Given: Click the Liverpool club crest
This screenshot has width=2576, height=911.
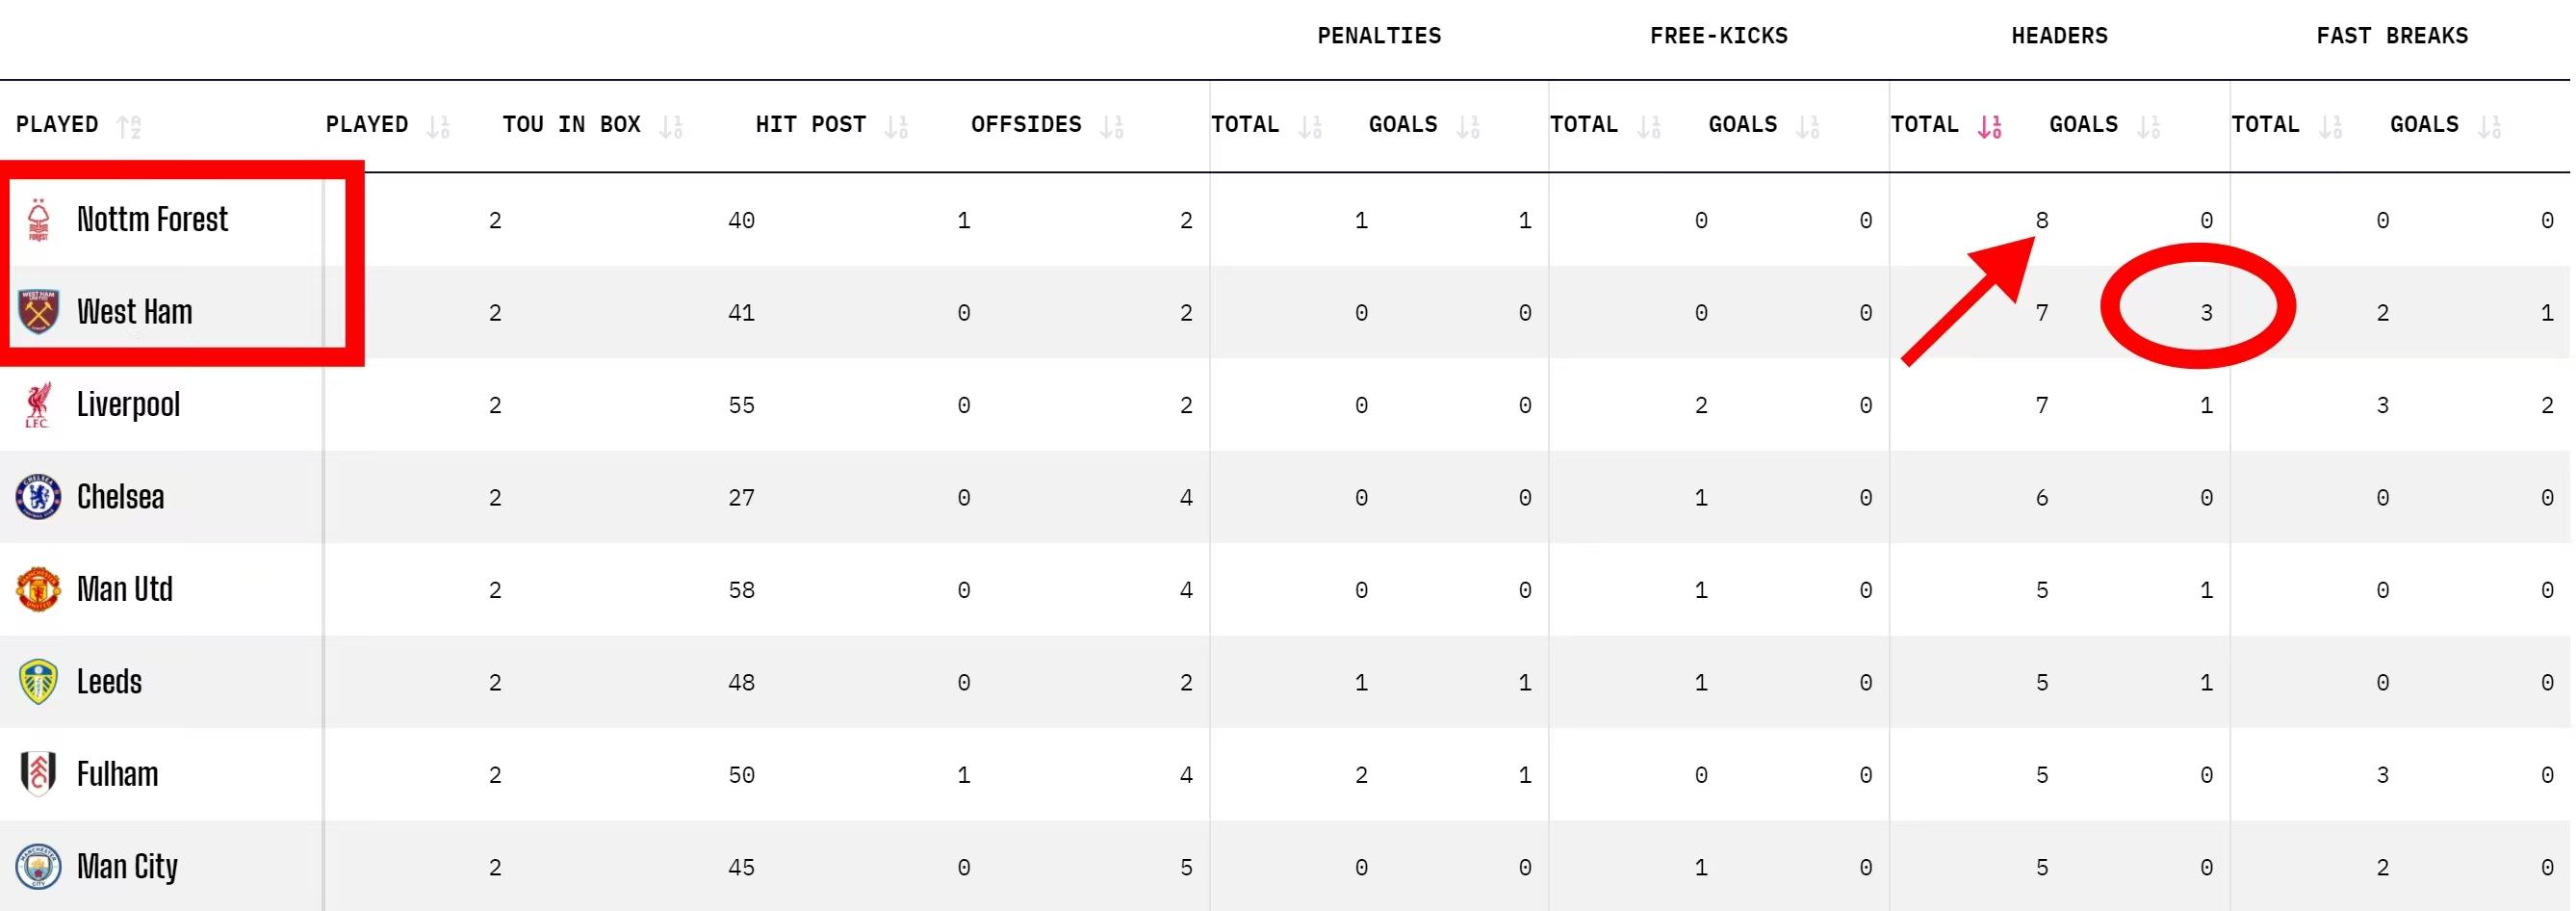Looking at the screenshot, I should click(38, 405).
